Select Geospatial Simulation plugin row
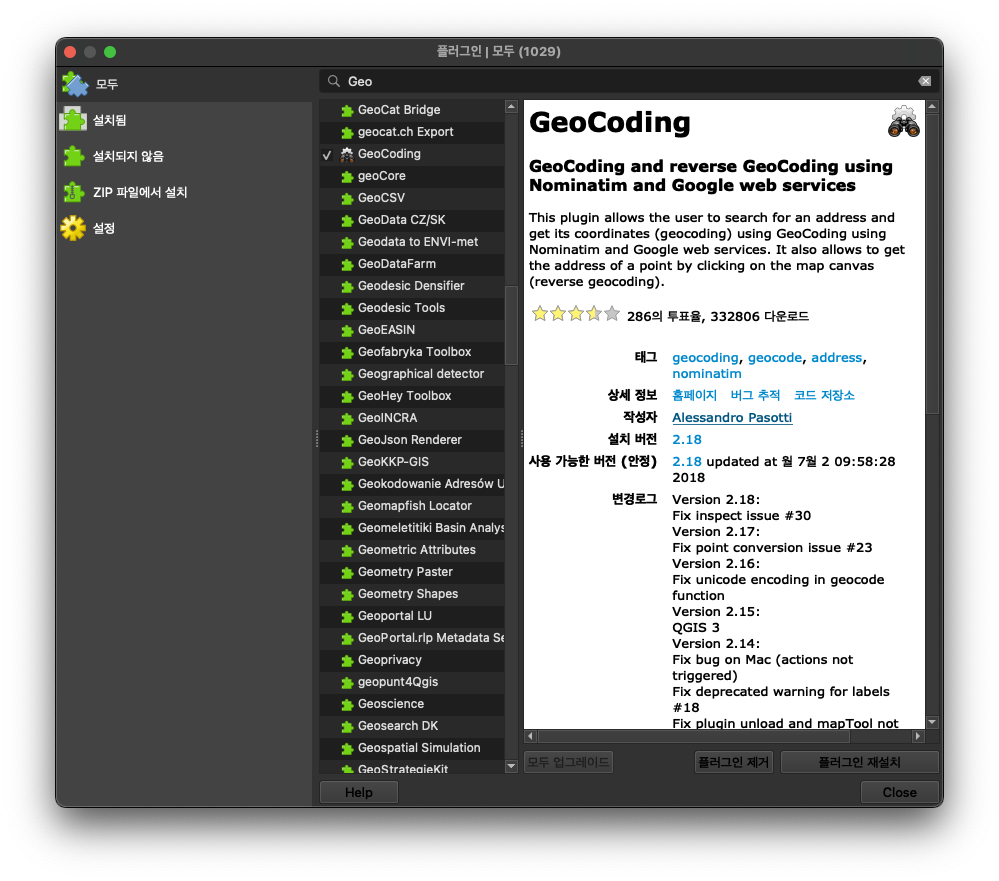Viewport: 999px width, 881px height. click(412, 748)
